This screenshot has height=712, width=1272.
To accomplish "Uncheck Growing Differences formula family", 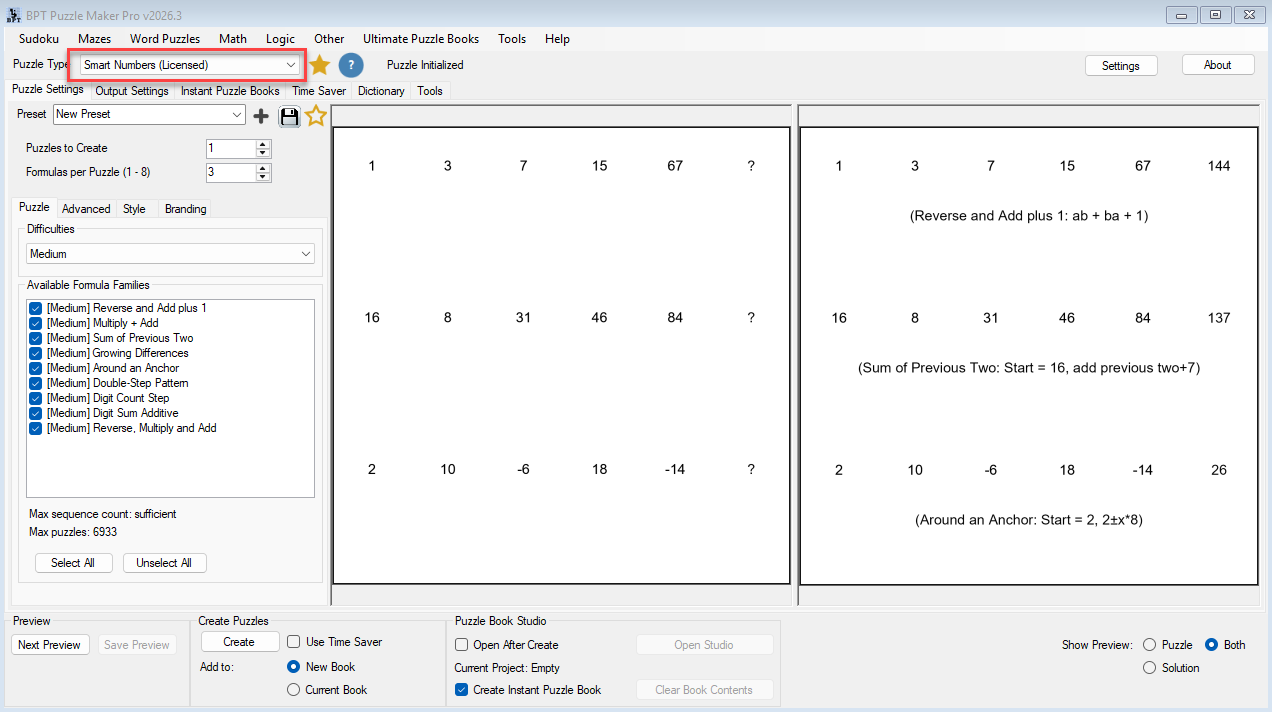I will (x=36, y=353).
